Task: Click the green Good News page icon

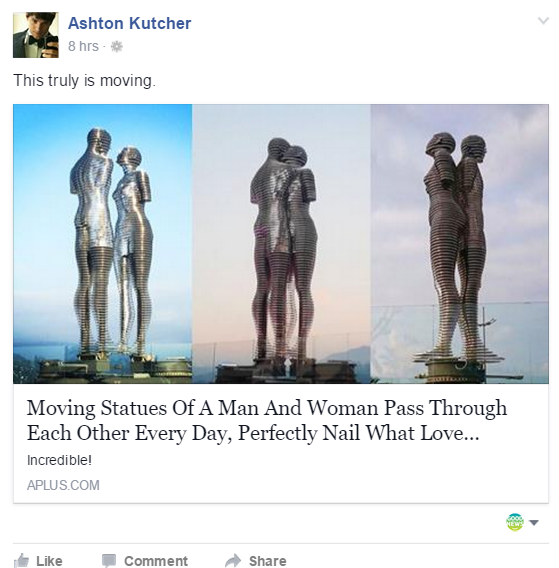Action: click(515, 522)
